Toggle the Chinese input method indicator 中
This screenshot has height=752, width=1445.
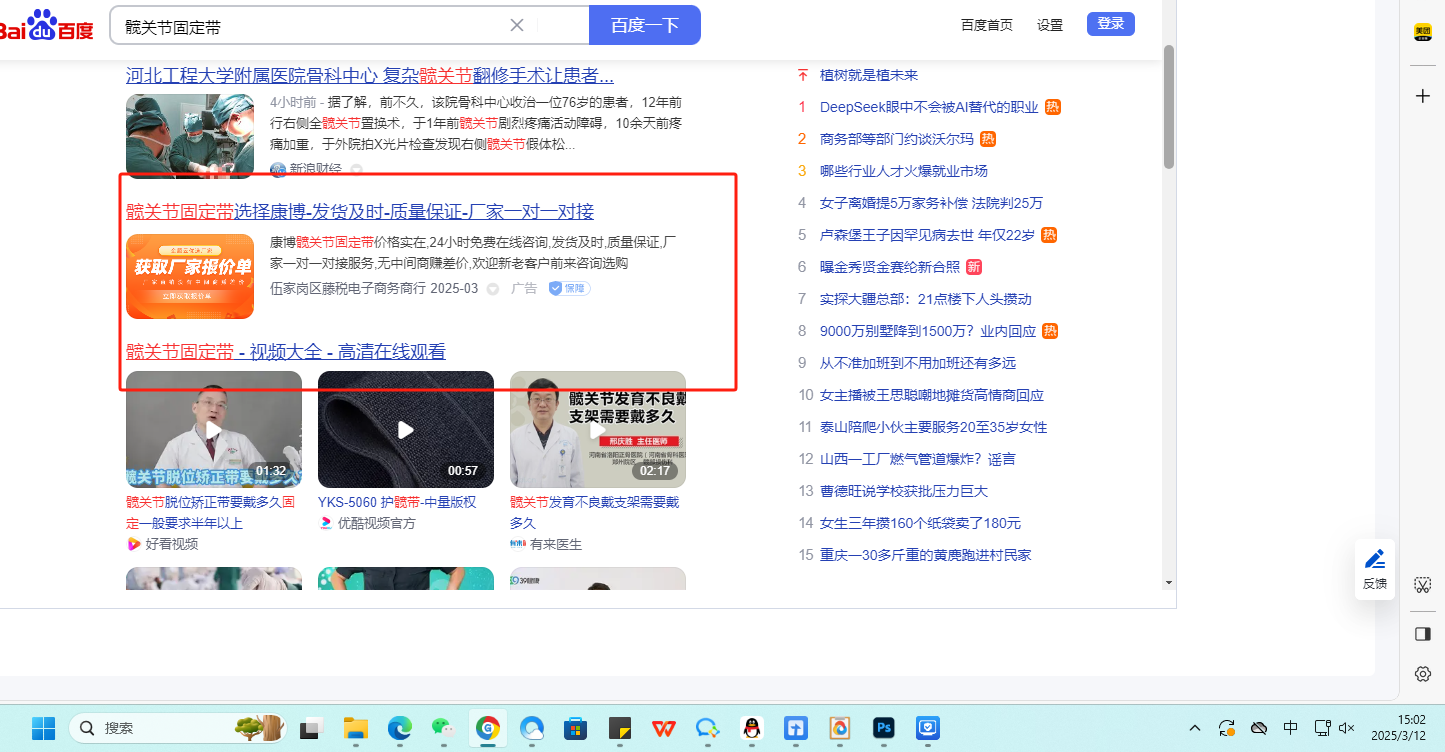pyautogui.click(x=1290, y=728)
